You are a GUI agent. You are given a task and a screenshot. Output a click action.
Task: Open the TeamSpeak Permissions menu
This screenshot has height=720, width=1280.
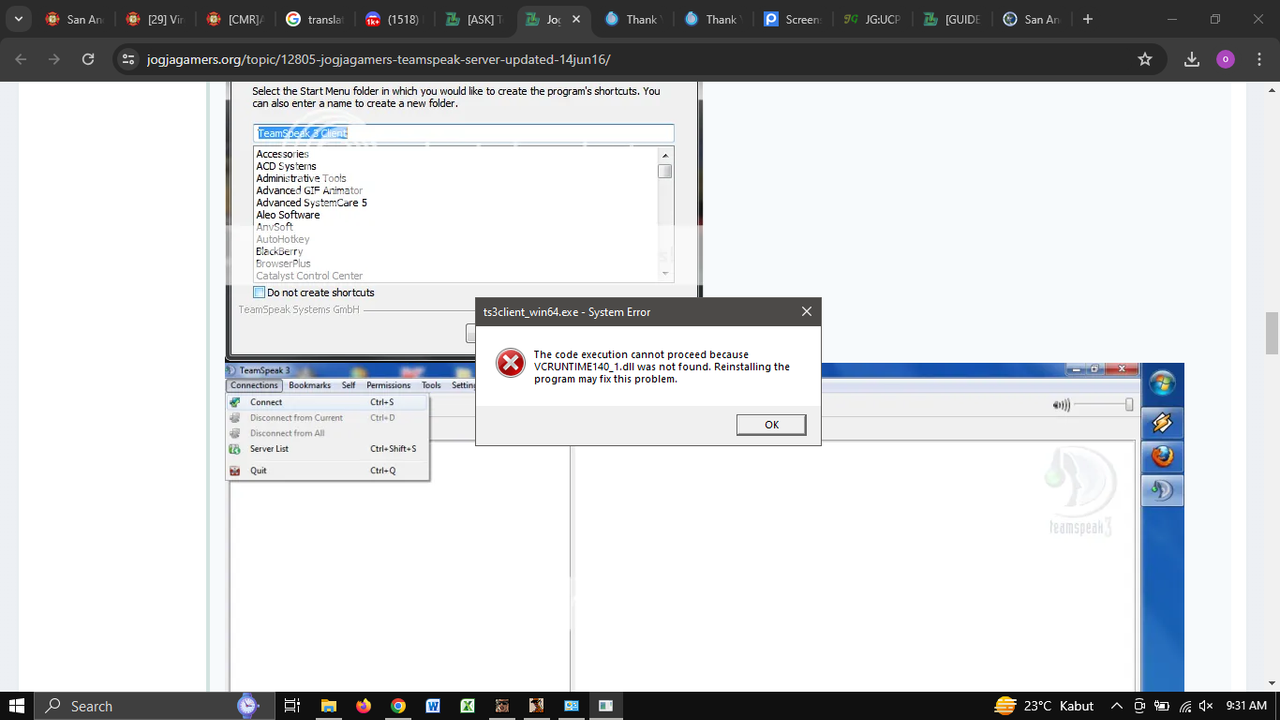coord(388,385)
